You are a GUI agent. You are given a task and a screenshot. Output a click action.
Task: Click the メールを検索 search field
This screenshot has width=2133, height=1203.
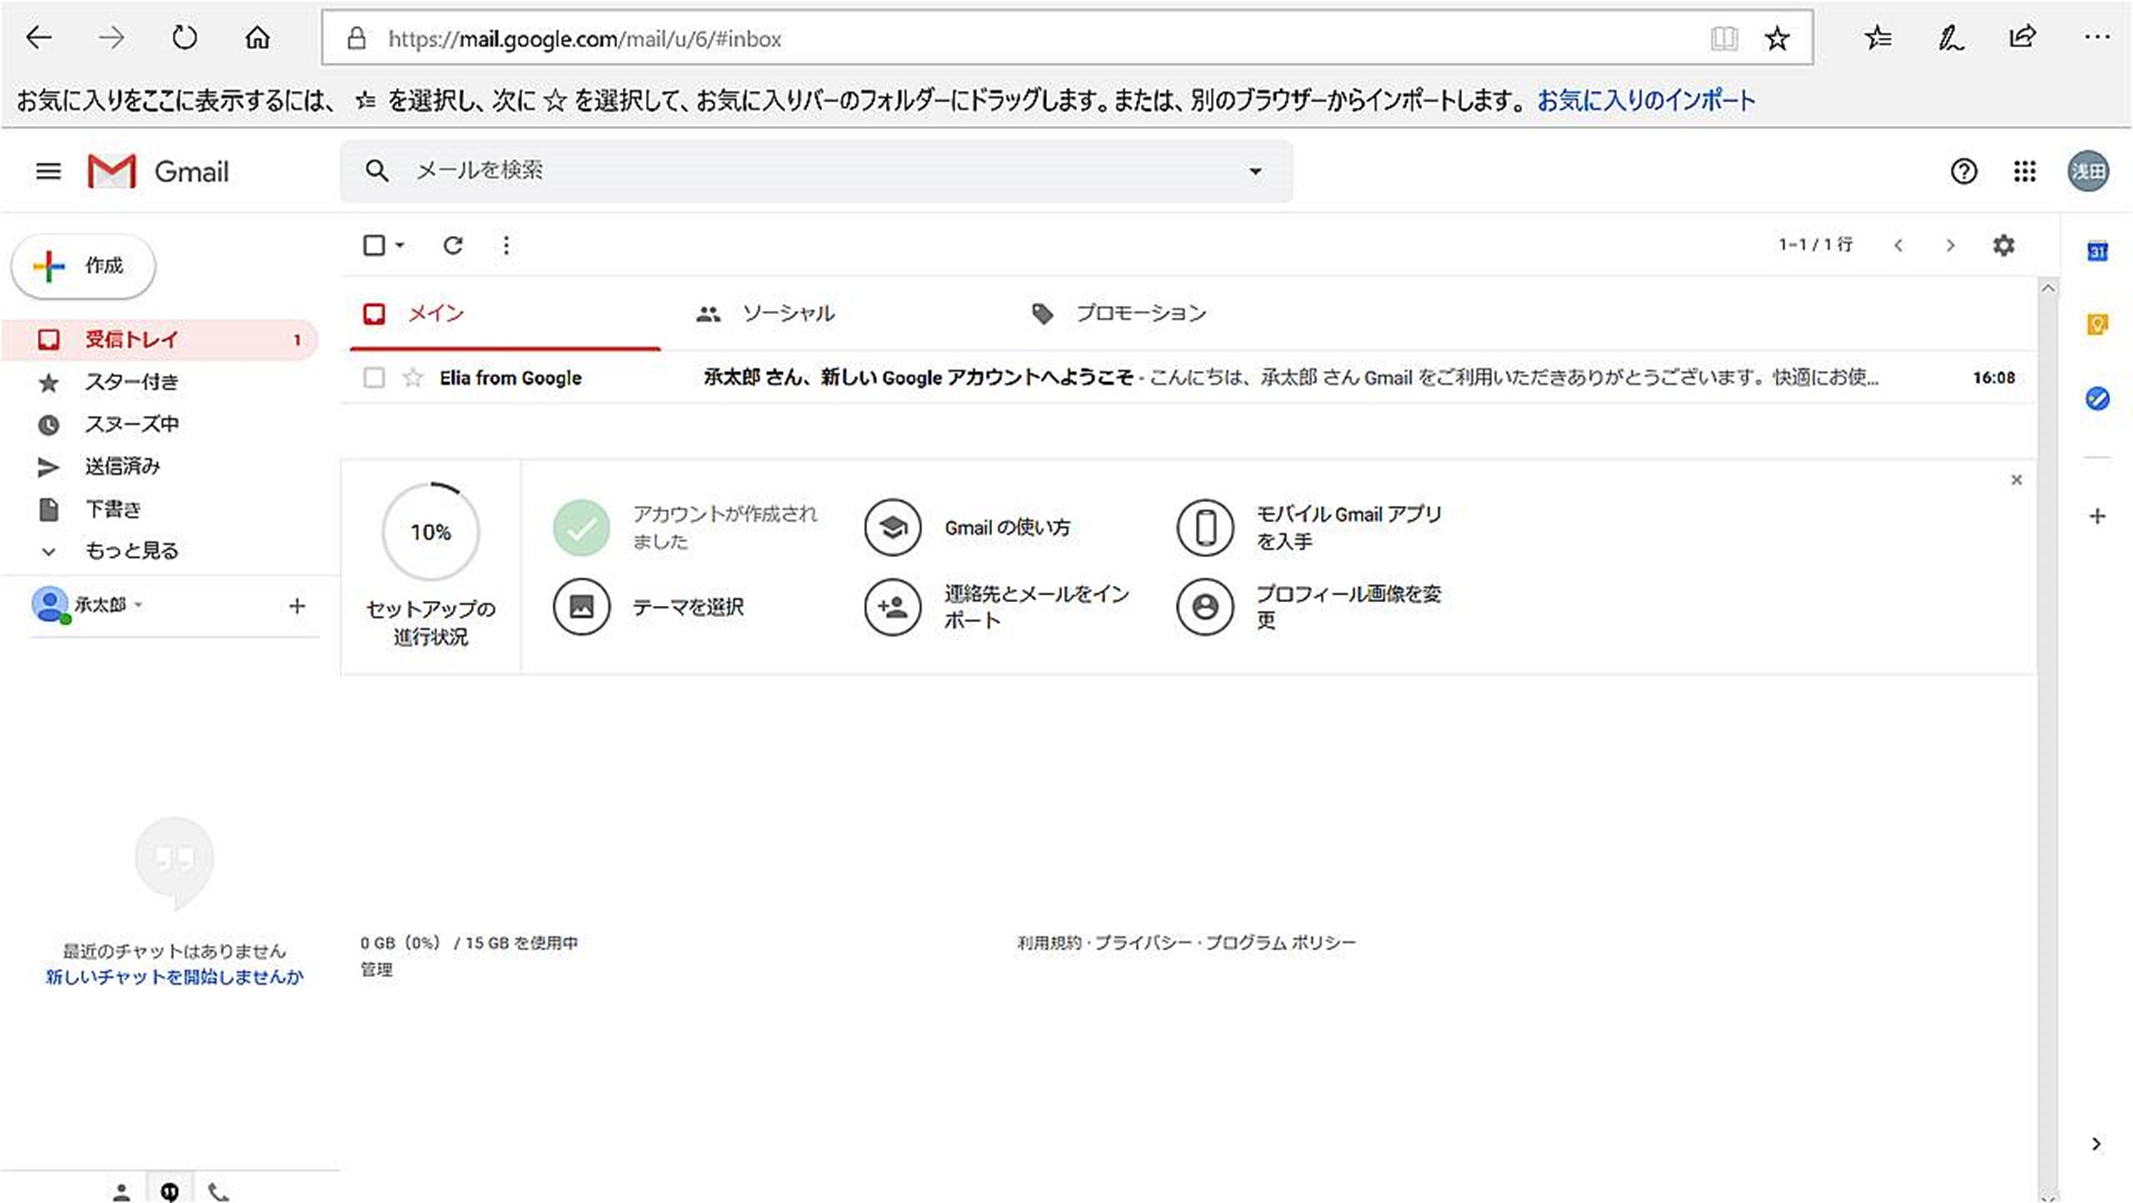point(800,171)
